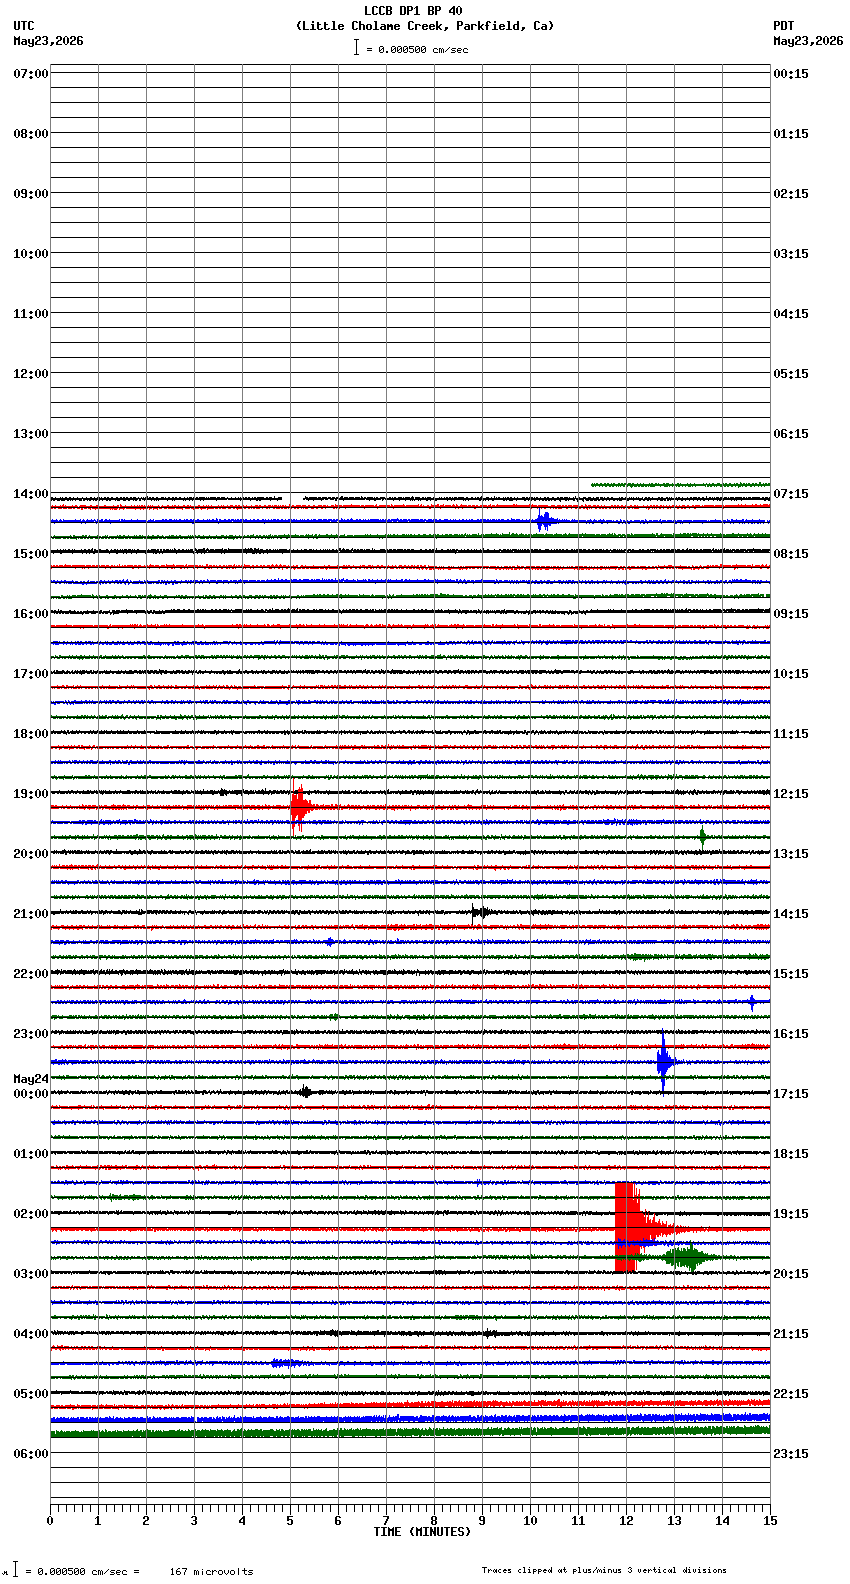Click the red event burst in the 19:00 hour
Image resolution: width=850 pixels, height=1584 pixels.
coord(300,808)
